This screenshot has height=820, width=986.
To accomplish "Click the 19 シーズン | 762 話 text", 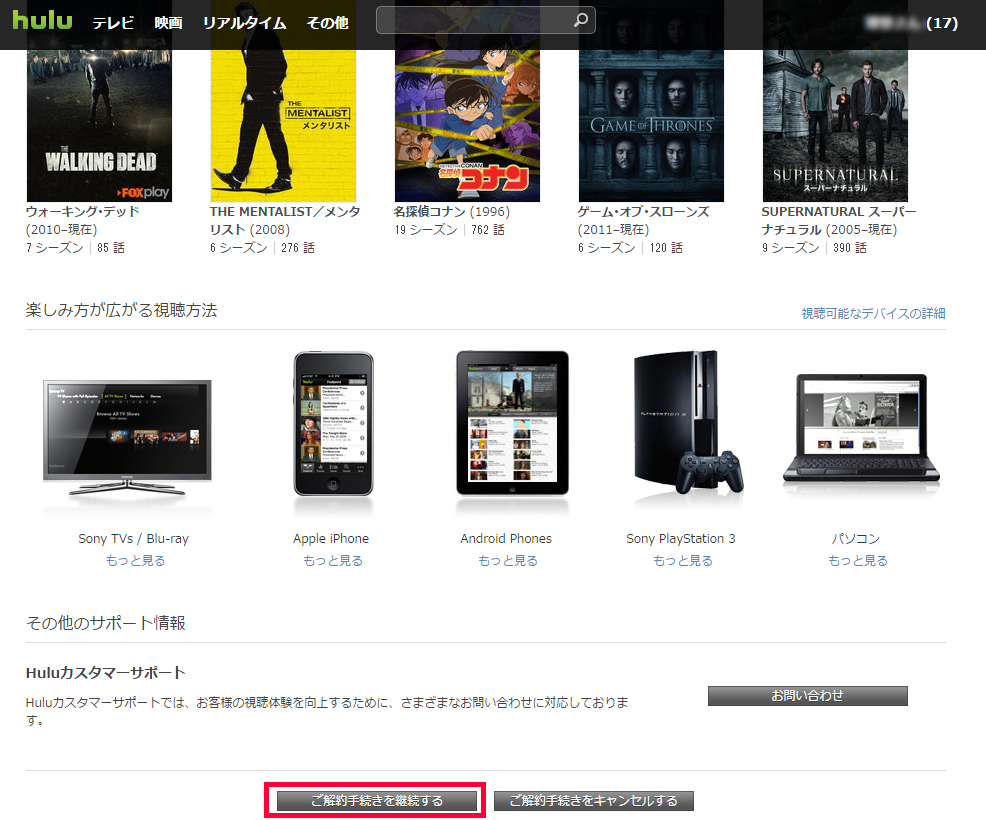I will coord(450,230).
